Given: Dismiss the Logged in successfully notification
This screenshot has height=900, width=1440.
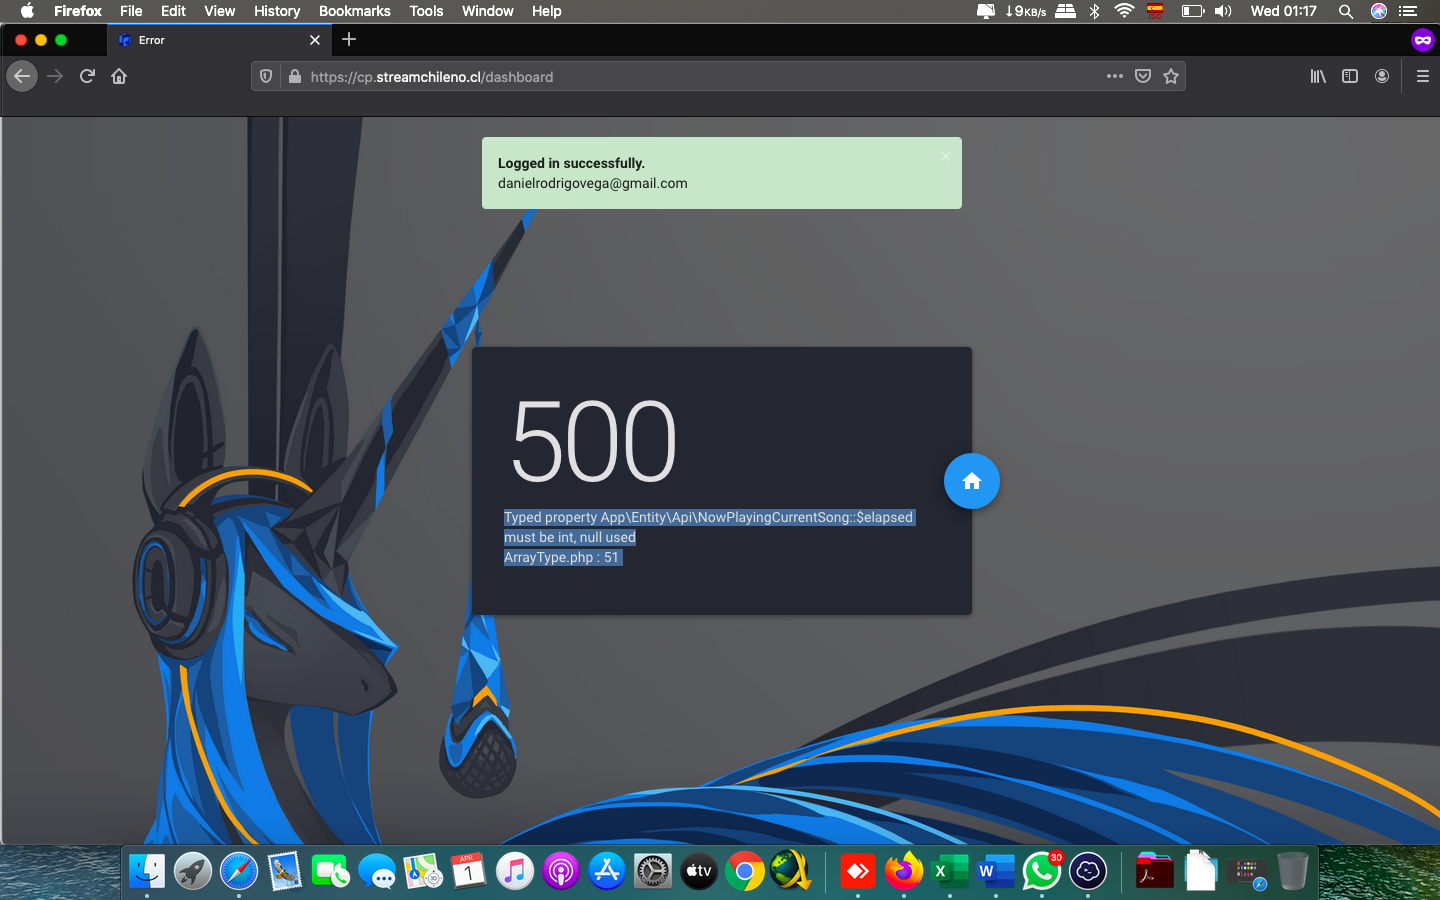Looking at the screenshot, I should tap(945, 157).
